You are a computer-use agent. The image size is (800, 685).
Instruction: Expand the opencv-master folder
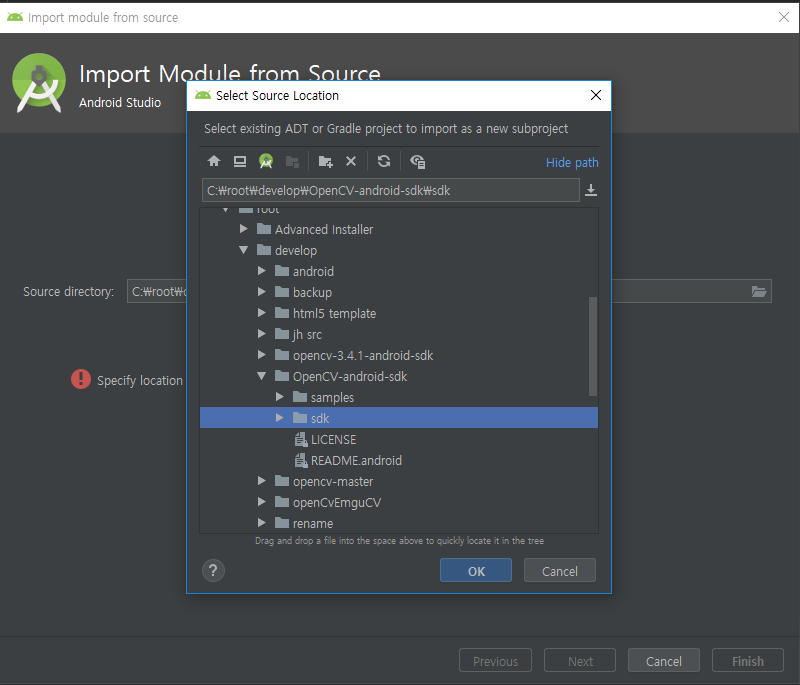262,481
